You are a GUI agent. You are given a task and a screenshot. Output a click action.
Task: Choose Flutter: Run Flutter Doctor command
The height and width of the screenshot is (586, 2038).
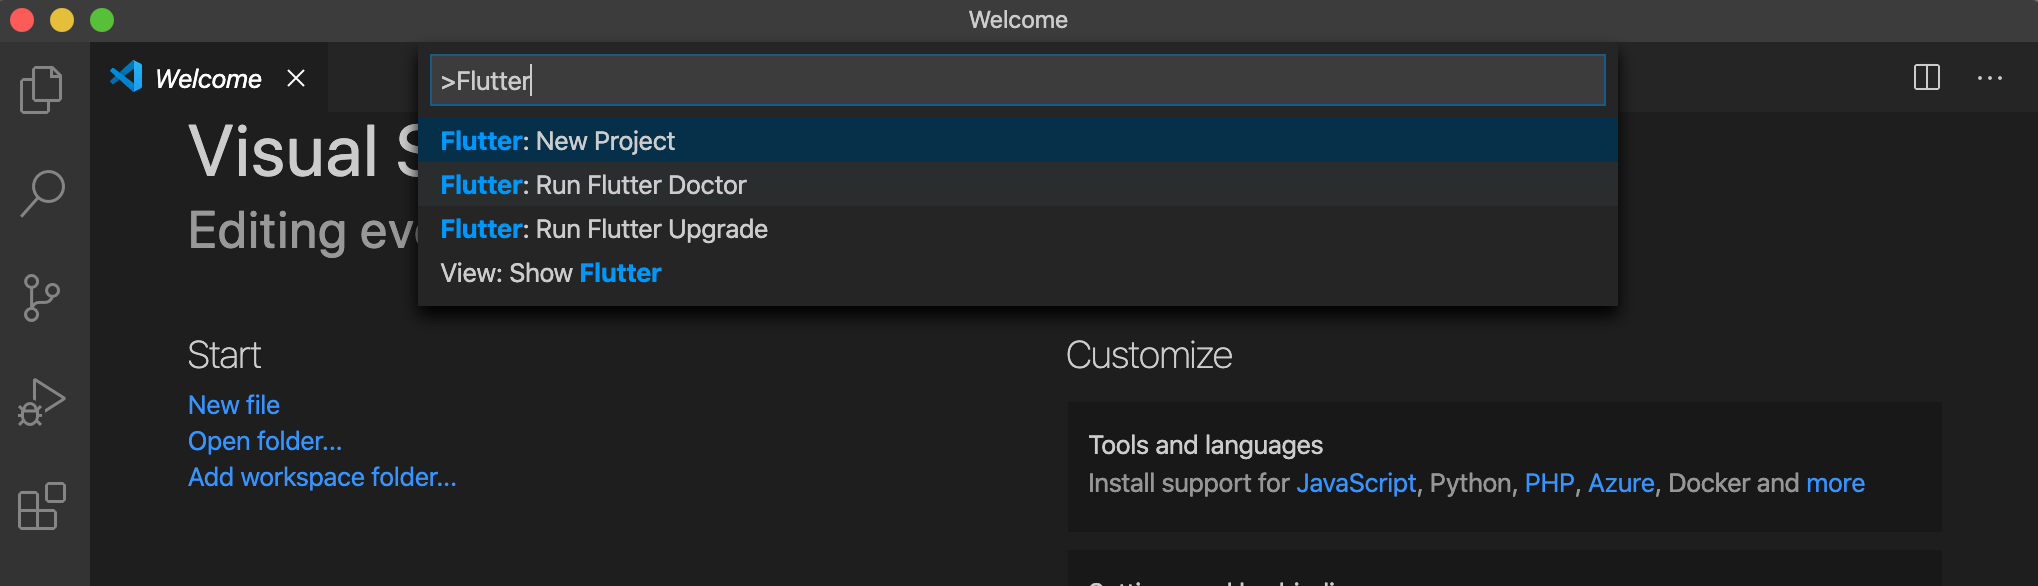(x=1017, y=185)
